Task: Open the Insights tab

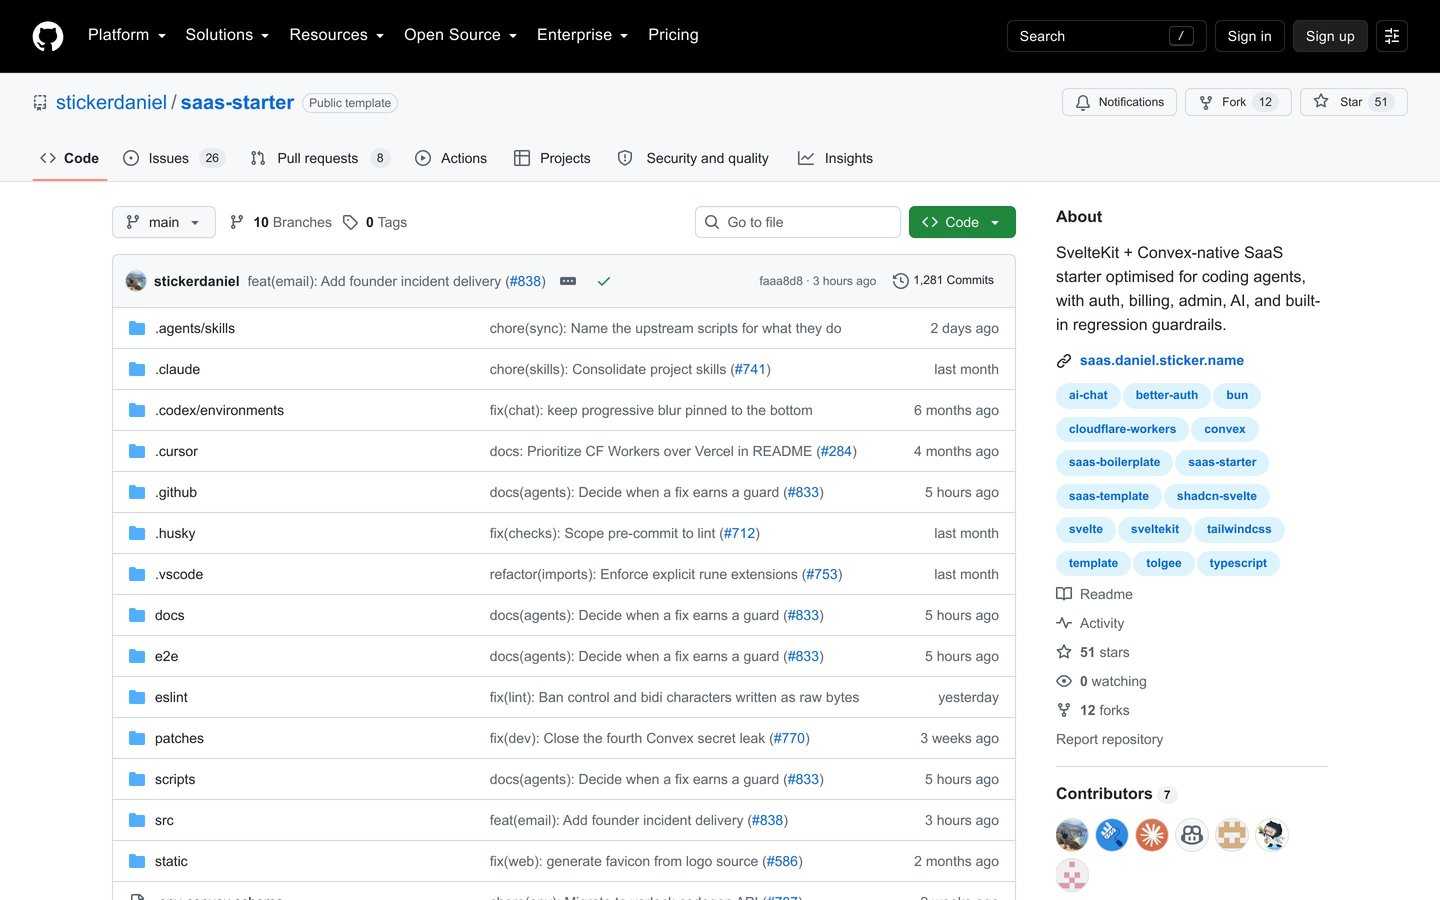Action: pyautogui.click(x=835, y=158)
